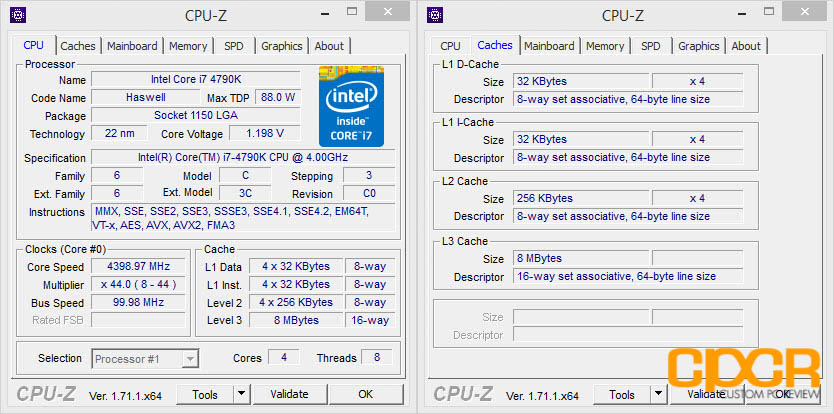Click the Multiplier value 'x 44.0 ( 8 - 44 )'
The image size is (834, 414).
[x=138, y=285]
